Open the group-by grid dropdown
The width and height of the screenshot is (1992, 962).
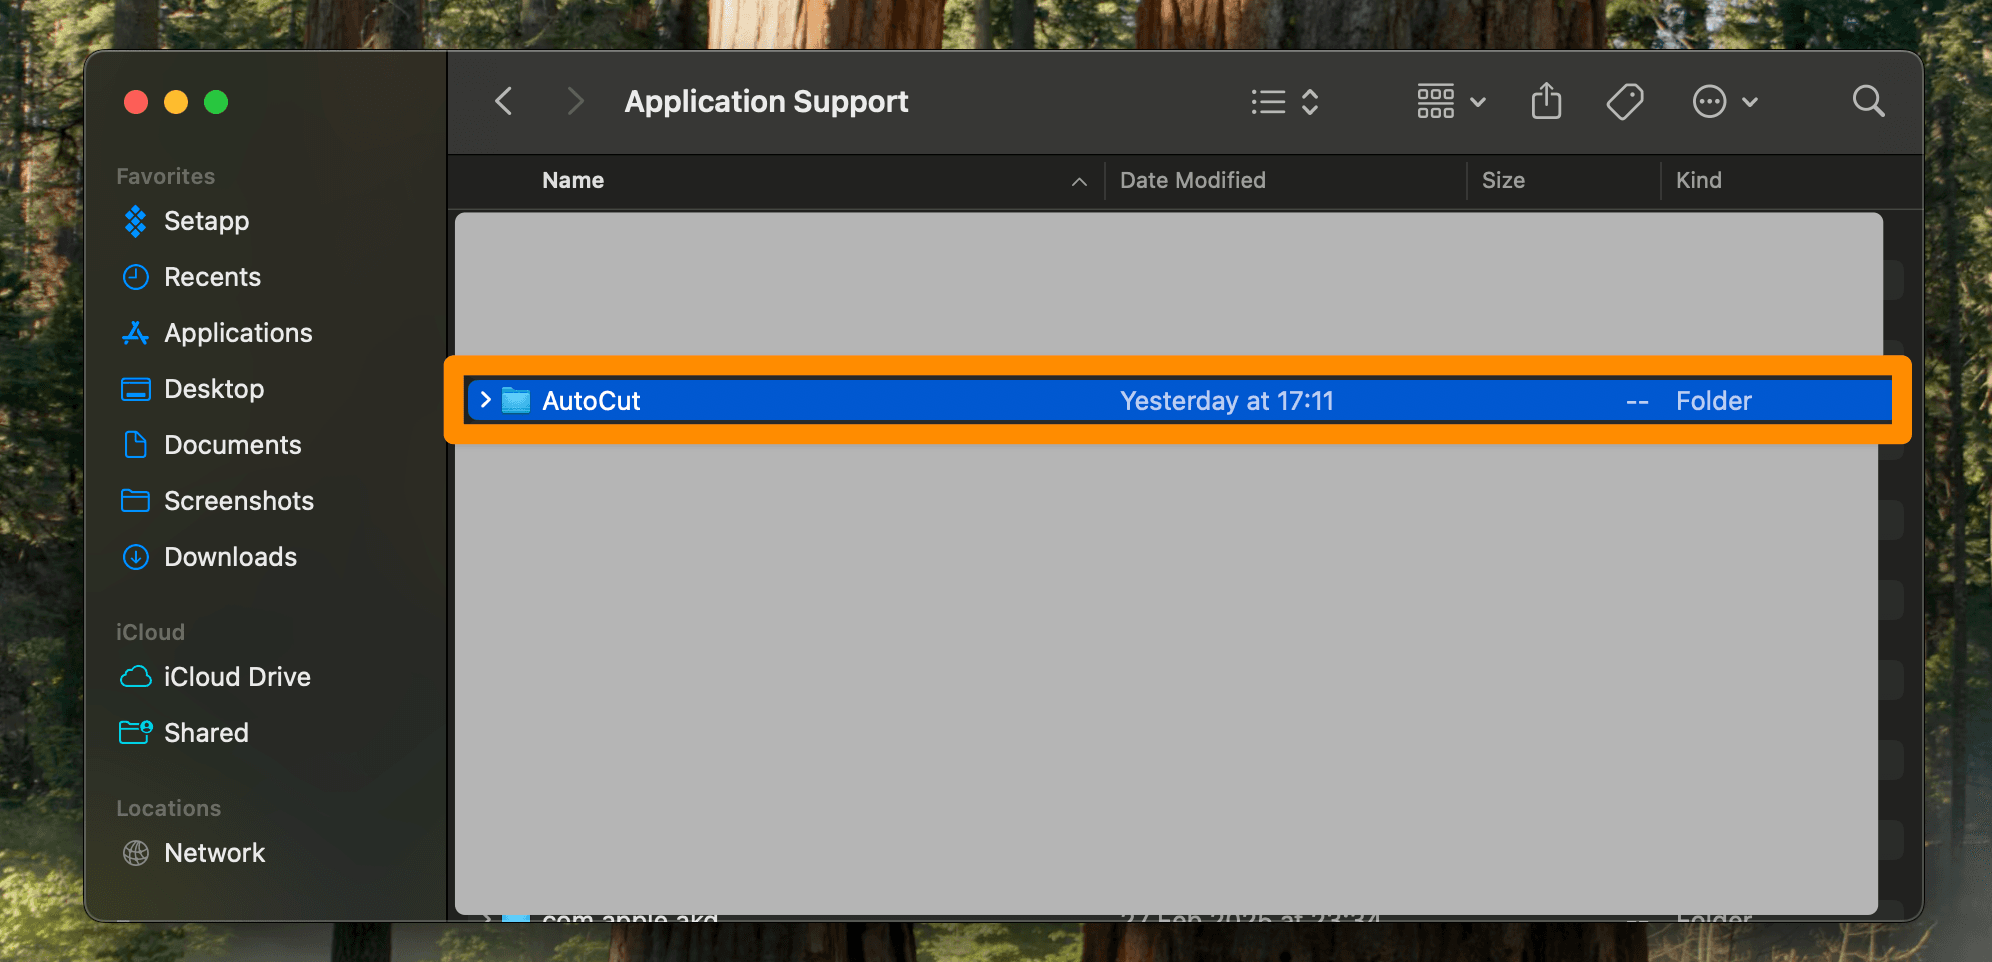(1451, 102)
